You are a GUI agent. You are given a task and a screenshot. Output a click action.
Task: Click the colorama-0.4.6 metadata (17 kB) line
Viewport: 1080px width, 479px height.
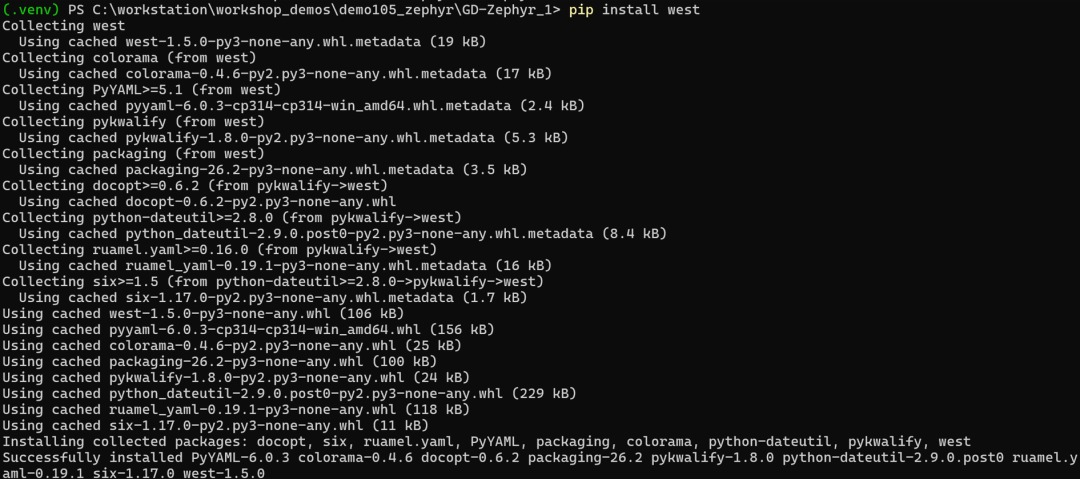tap(285, 73)
